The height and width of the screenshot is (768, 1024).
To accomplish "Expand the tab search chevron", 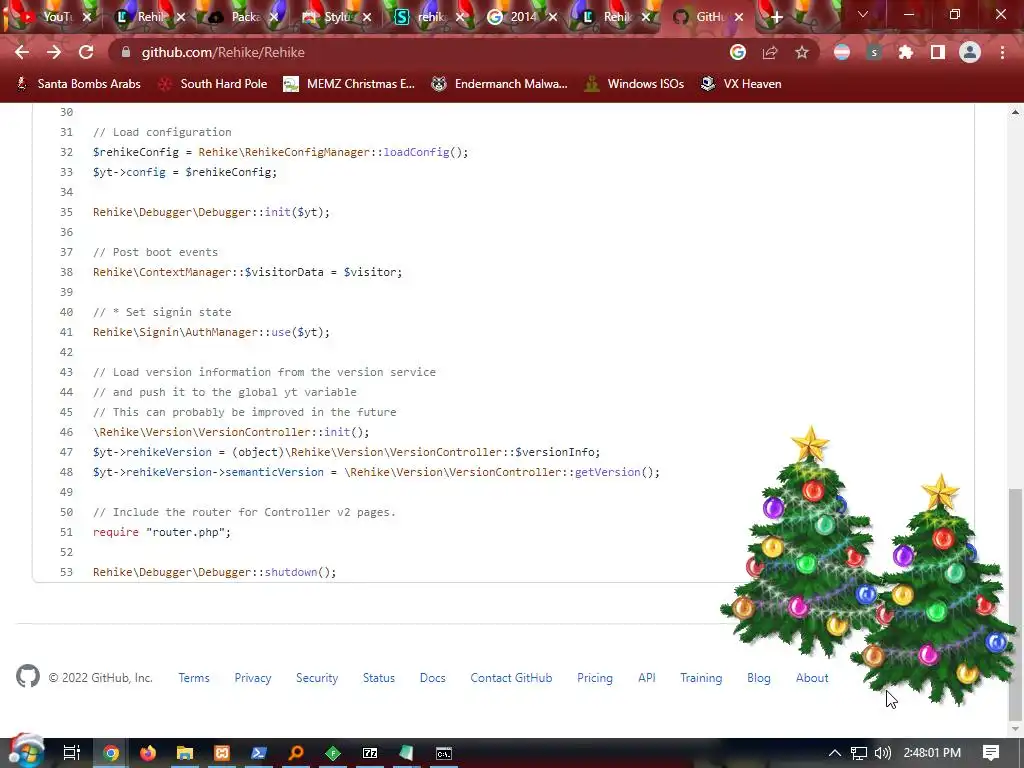I will click(863, 14).
